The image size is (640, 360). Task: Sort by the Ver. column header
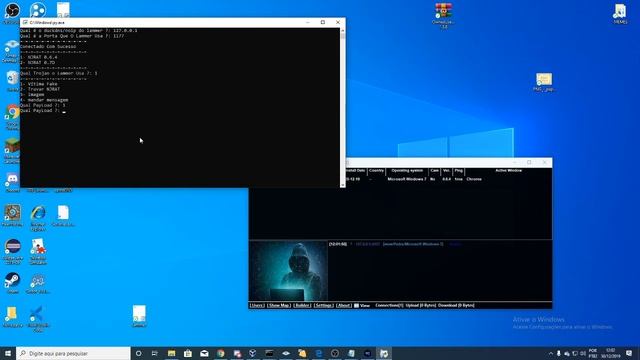tap(447, 171)
